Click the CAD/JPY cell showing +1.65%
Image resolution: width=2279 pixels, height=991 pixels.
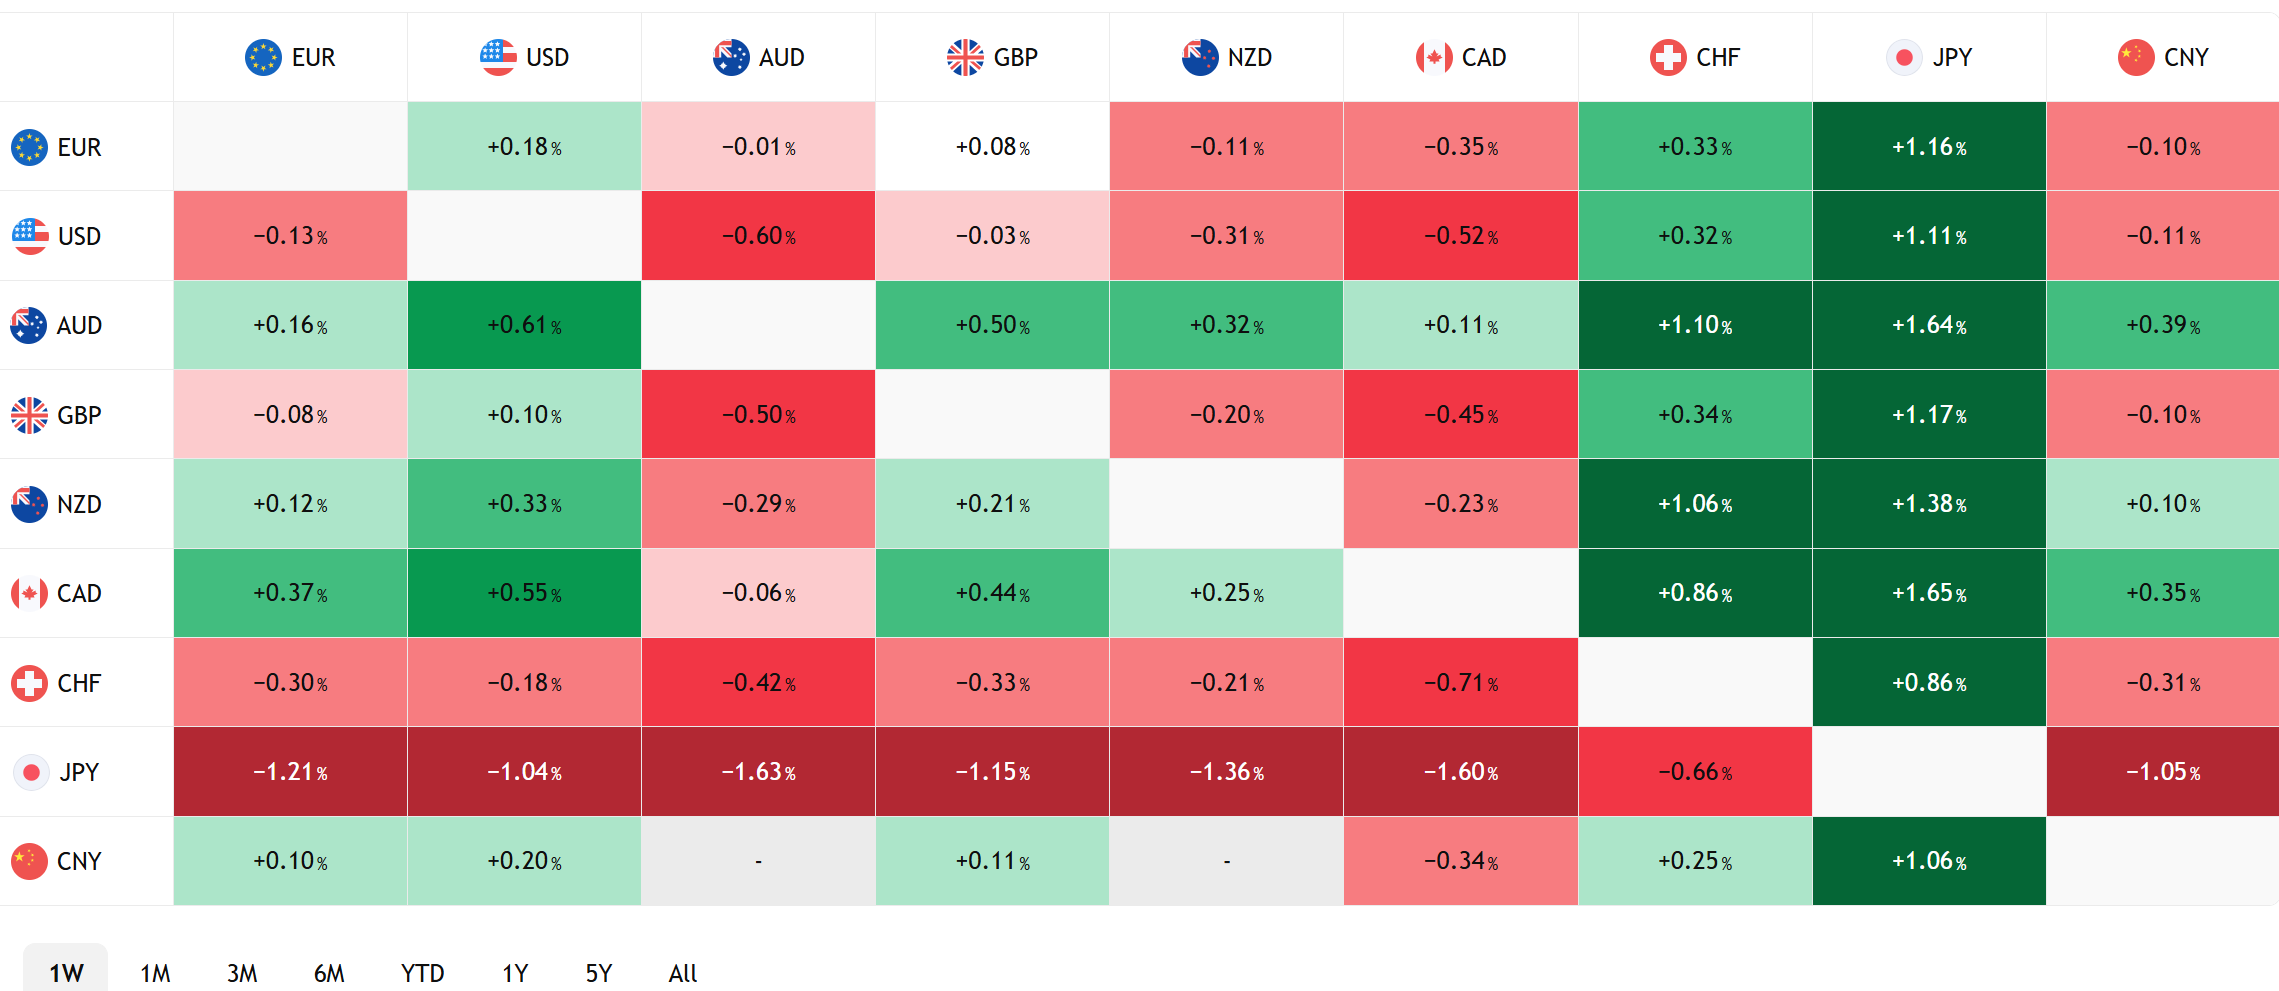click(x=1929, y=593)
